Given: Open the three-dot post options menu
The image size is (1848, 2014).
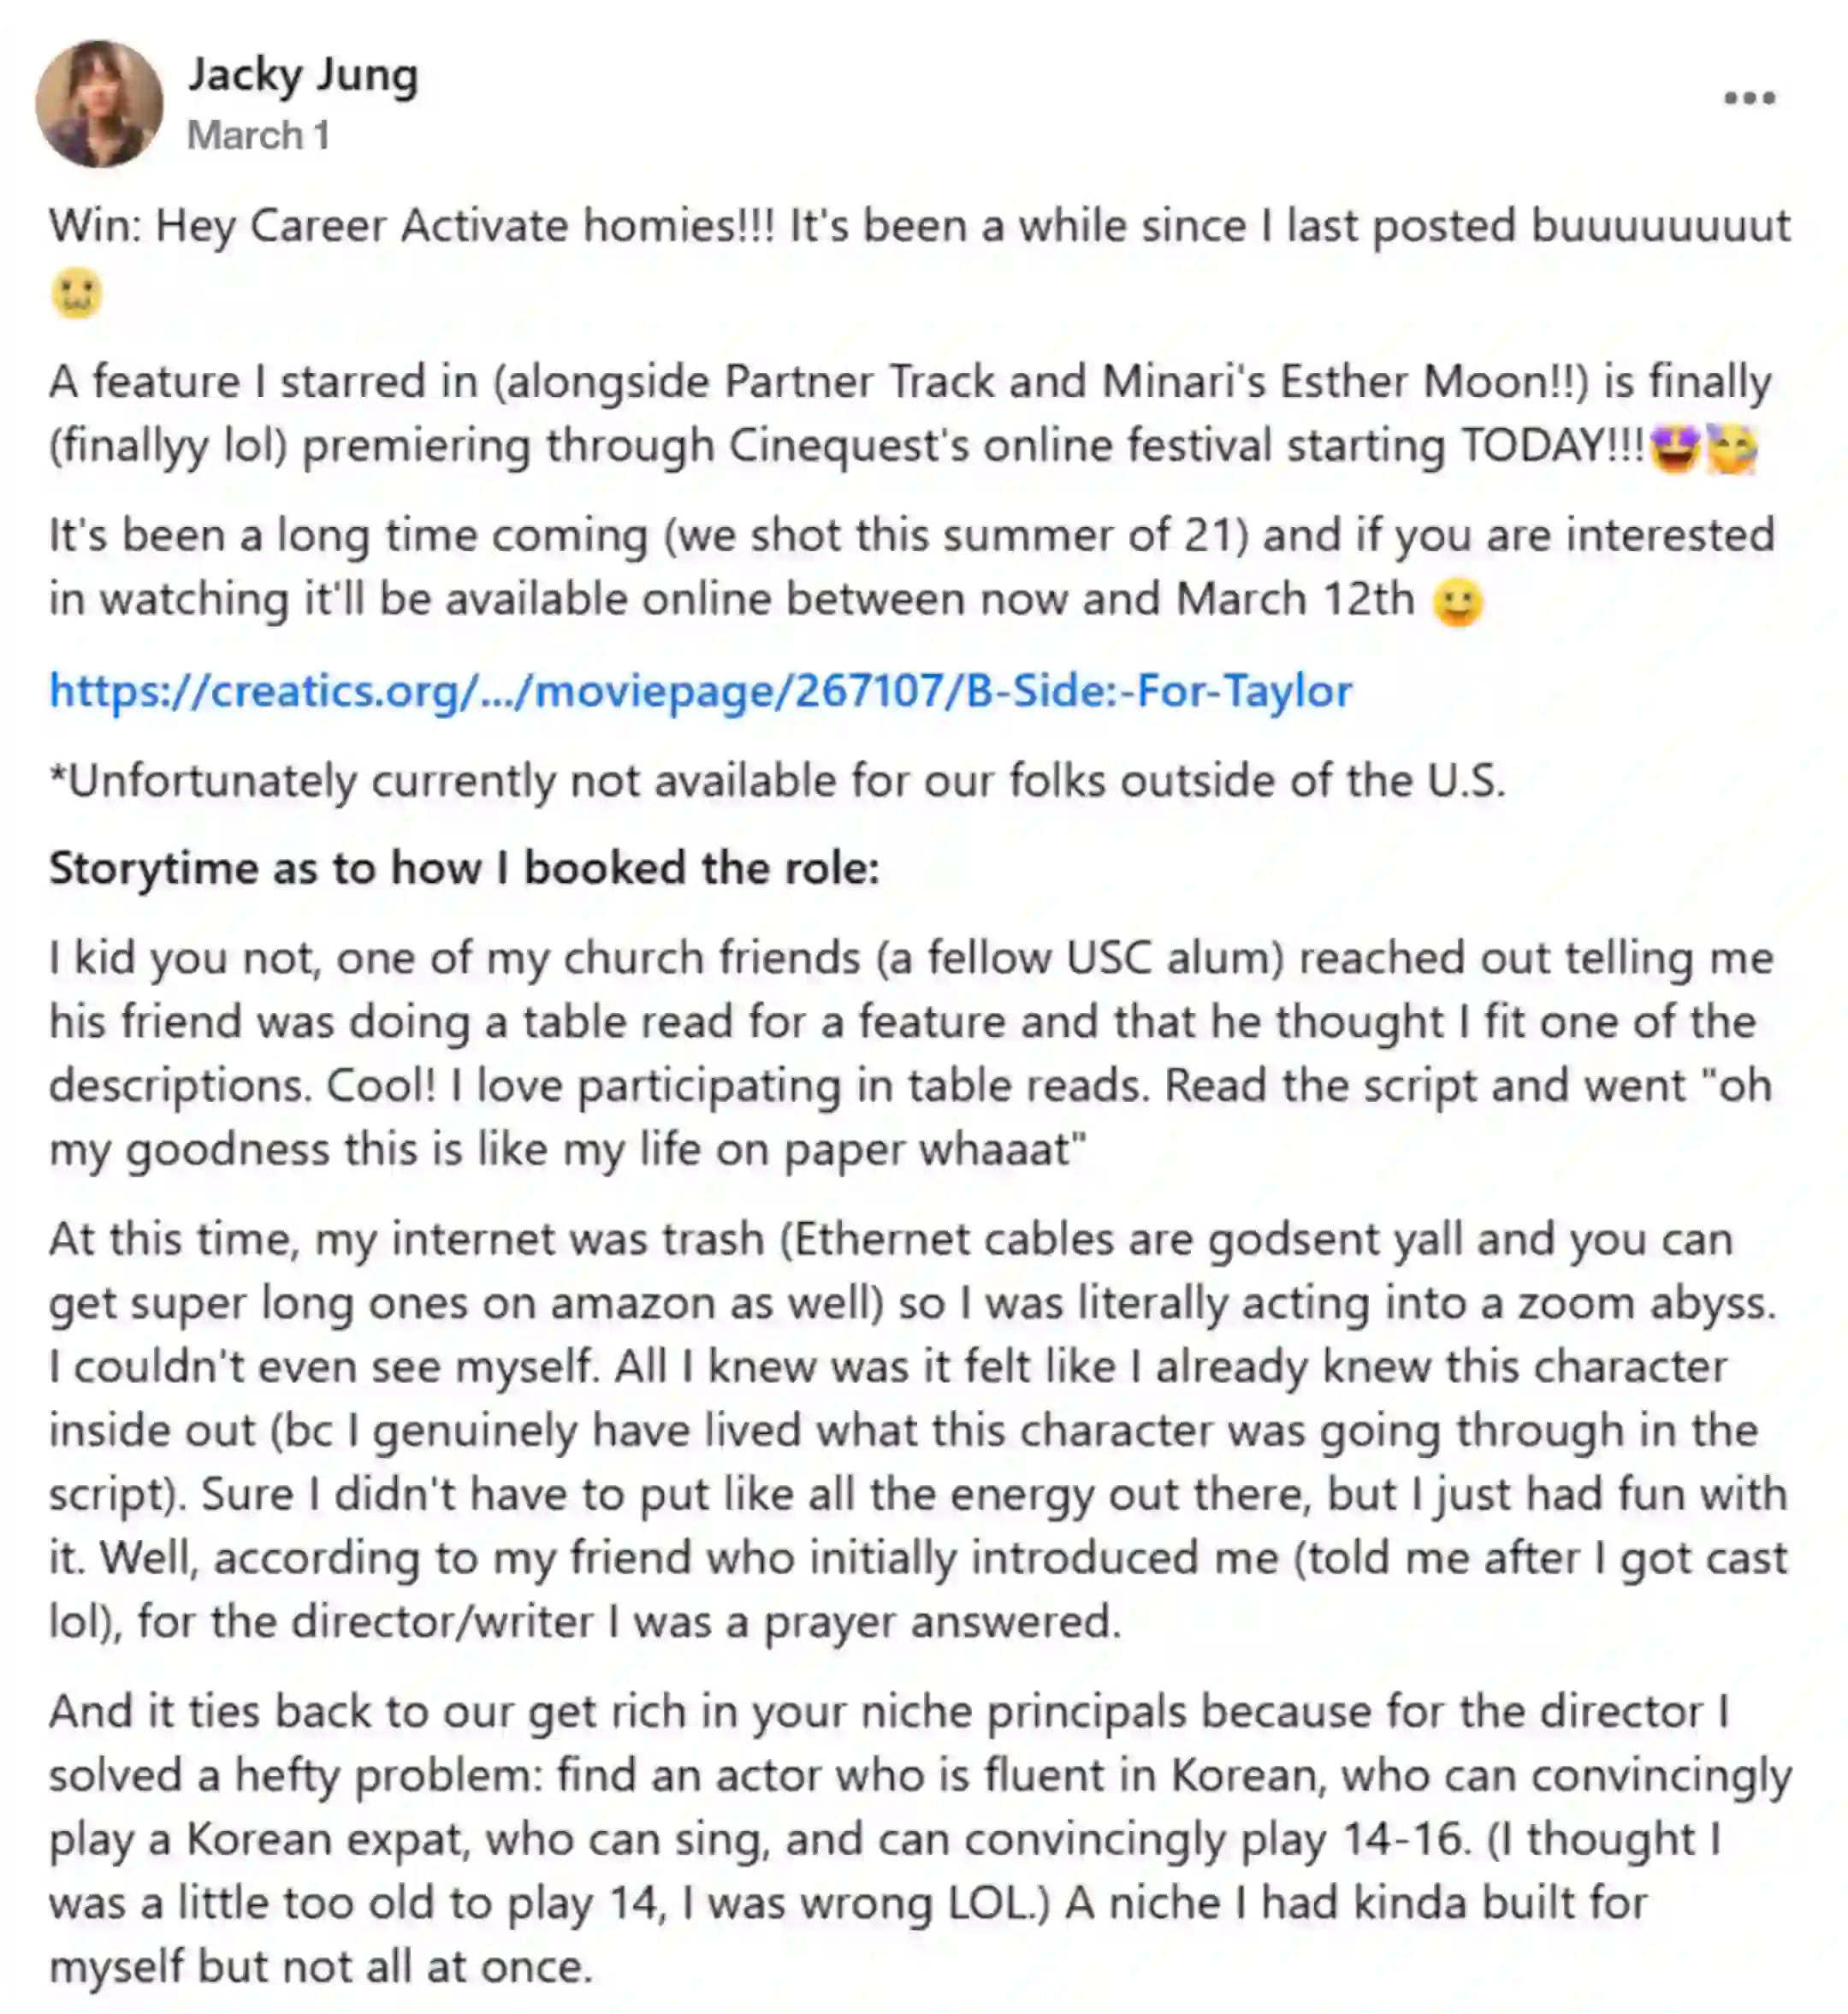Looking at the screenshot, I should 1749,98.
